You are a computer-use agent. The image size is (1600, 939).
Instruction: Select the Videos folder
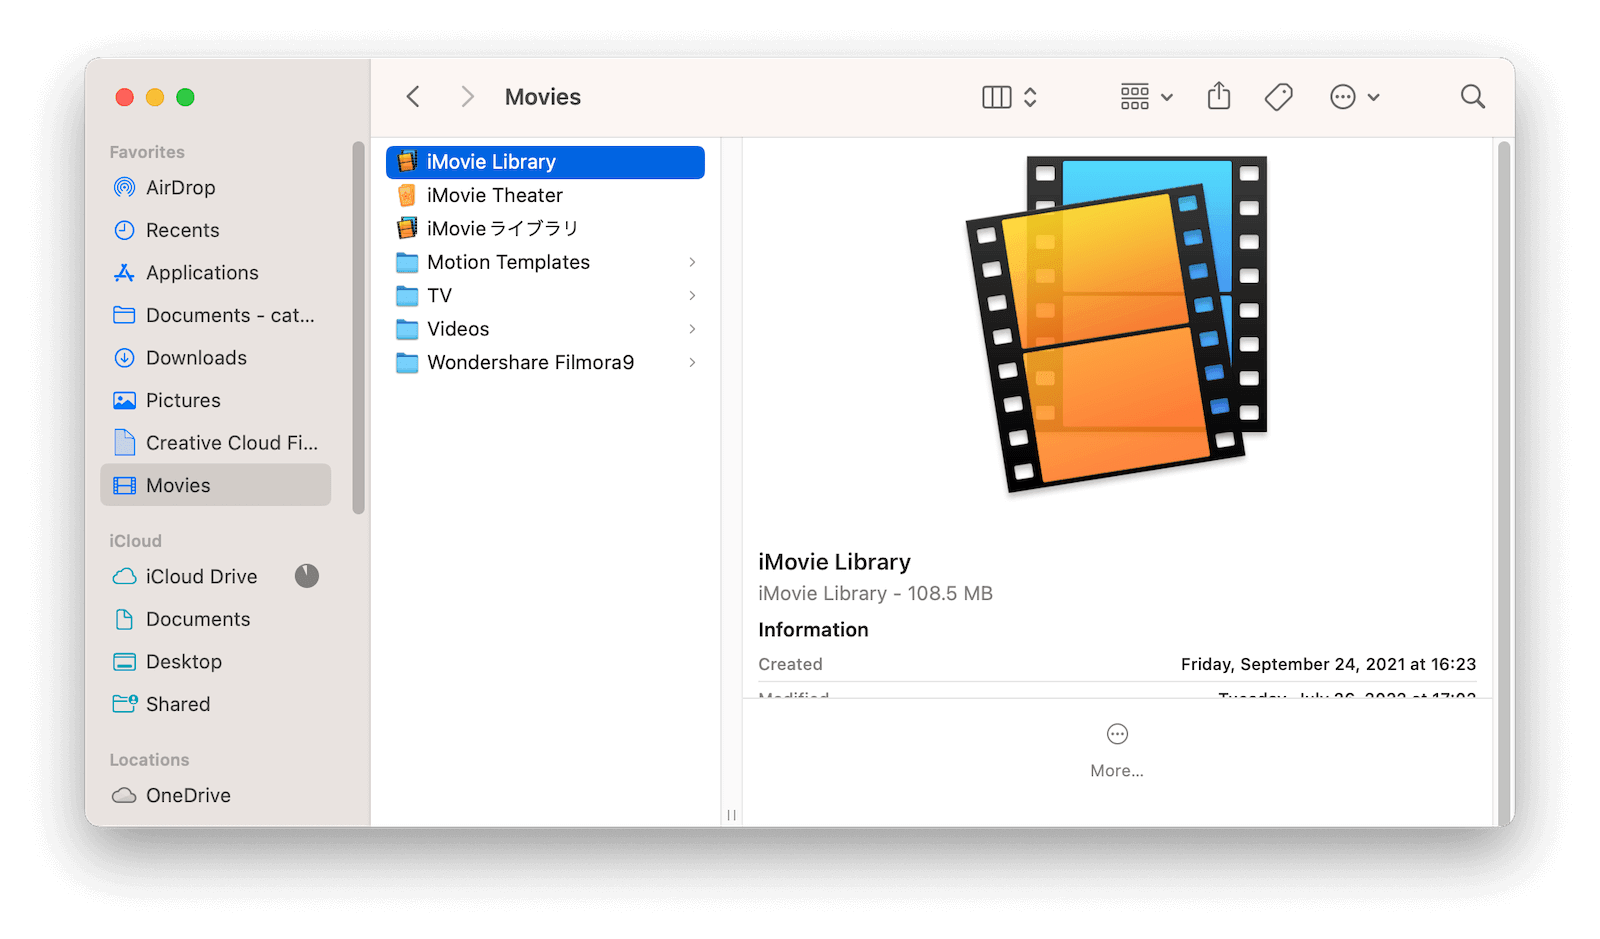[x=545, y=329]
